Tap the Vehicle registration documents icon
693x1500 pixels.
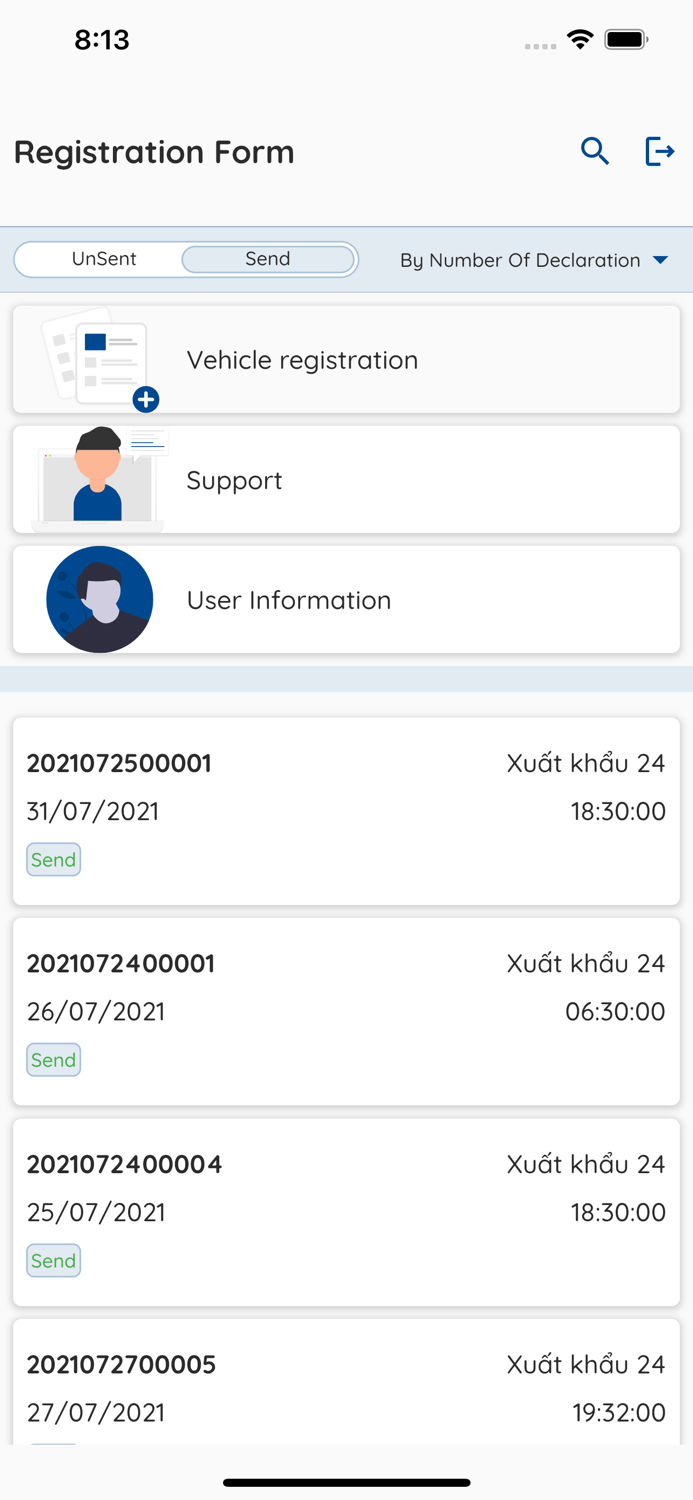point(95,358)
